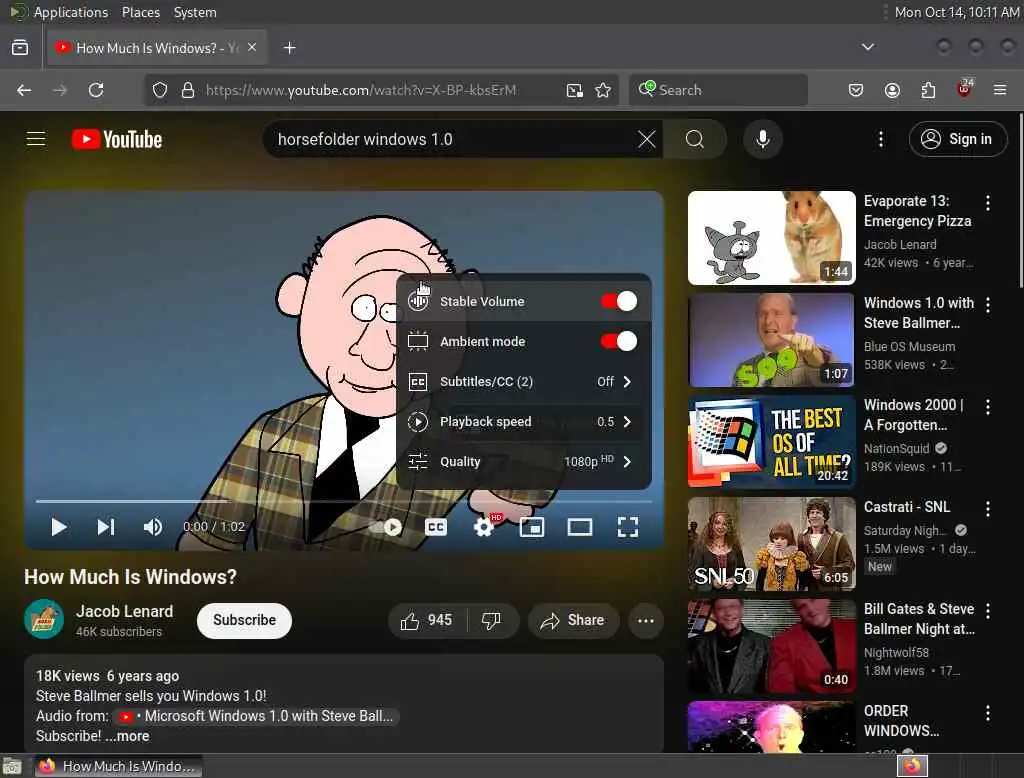Open options menu for ORDER WINDOWS video

[x=987, y=713]
